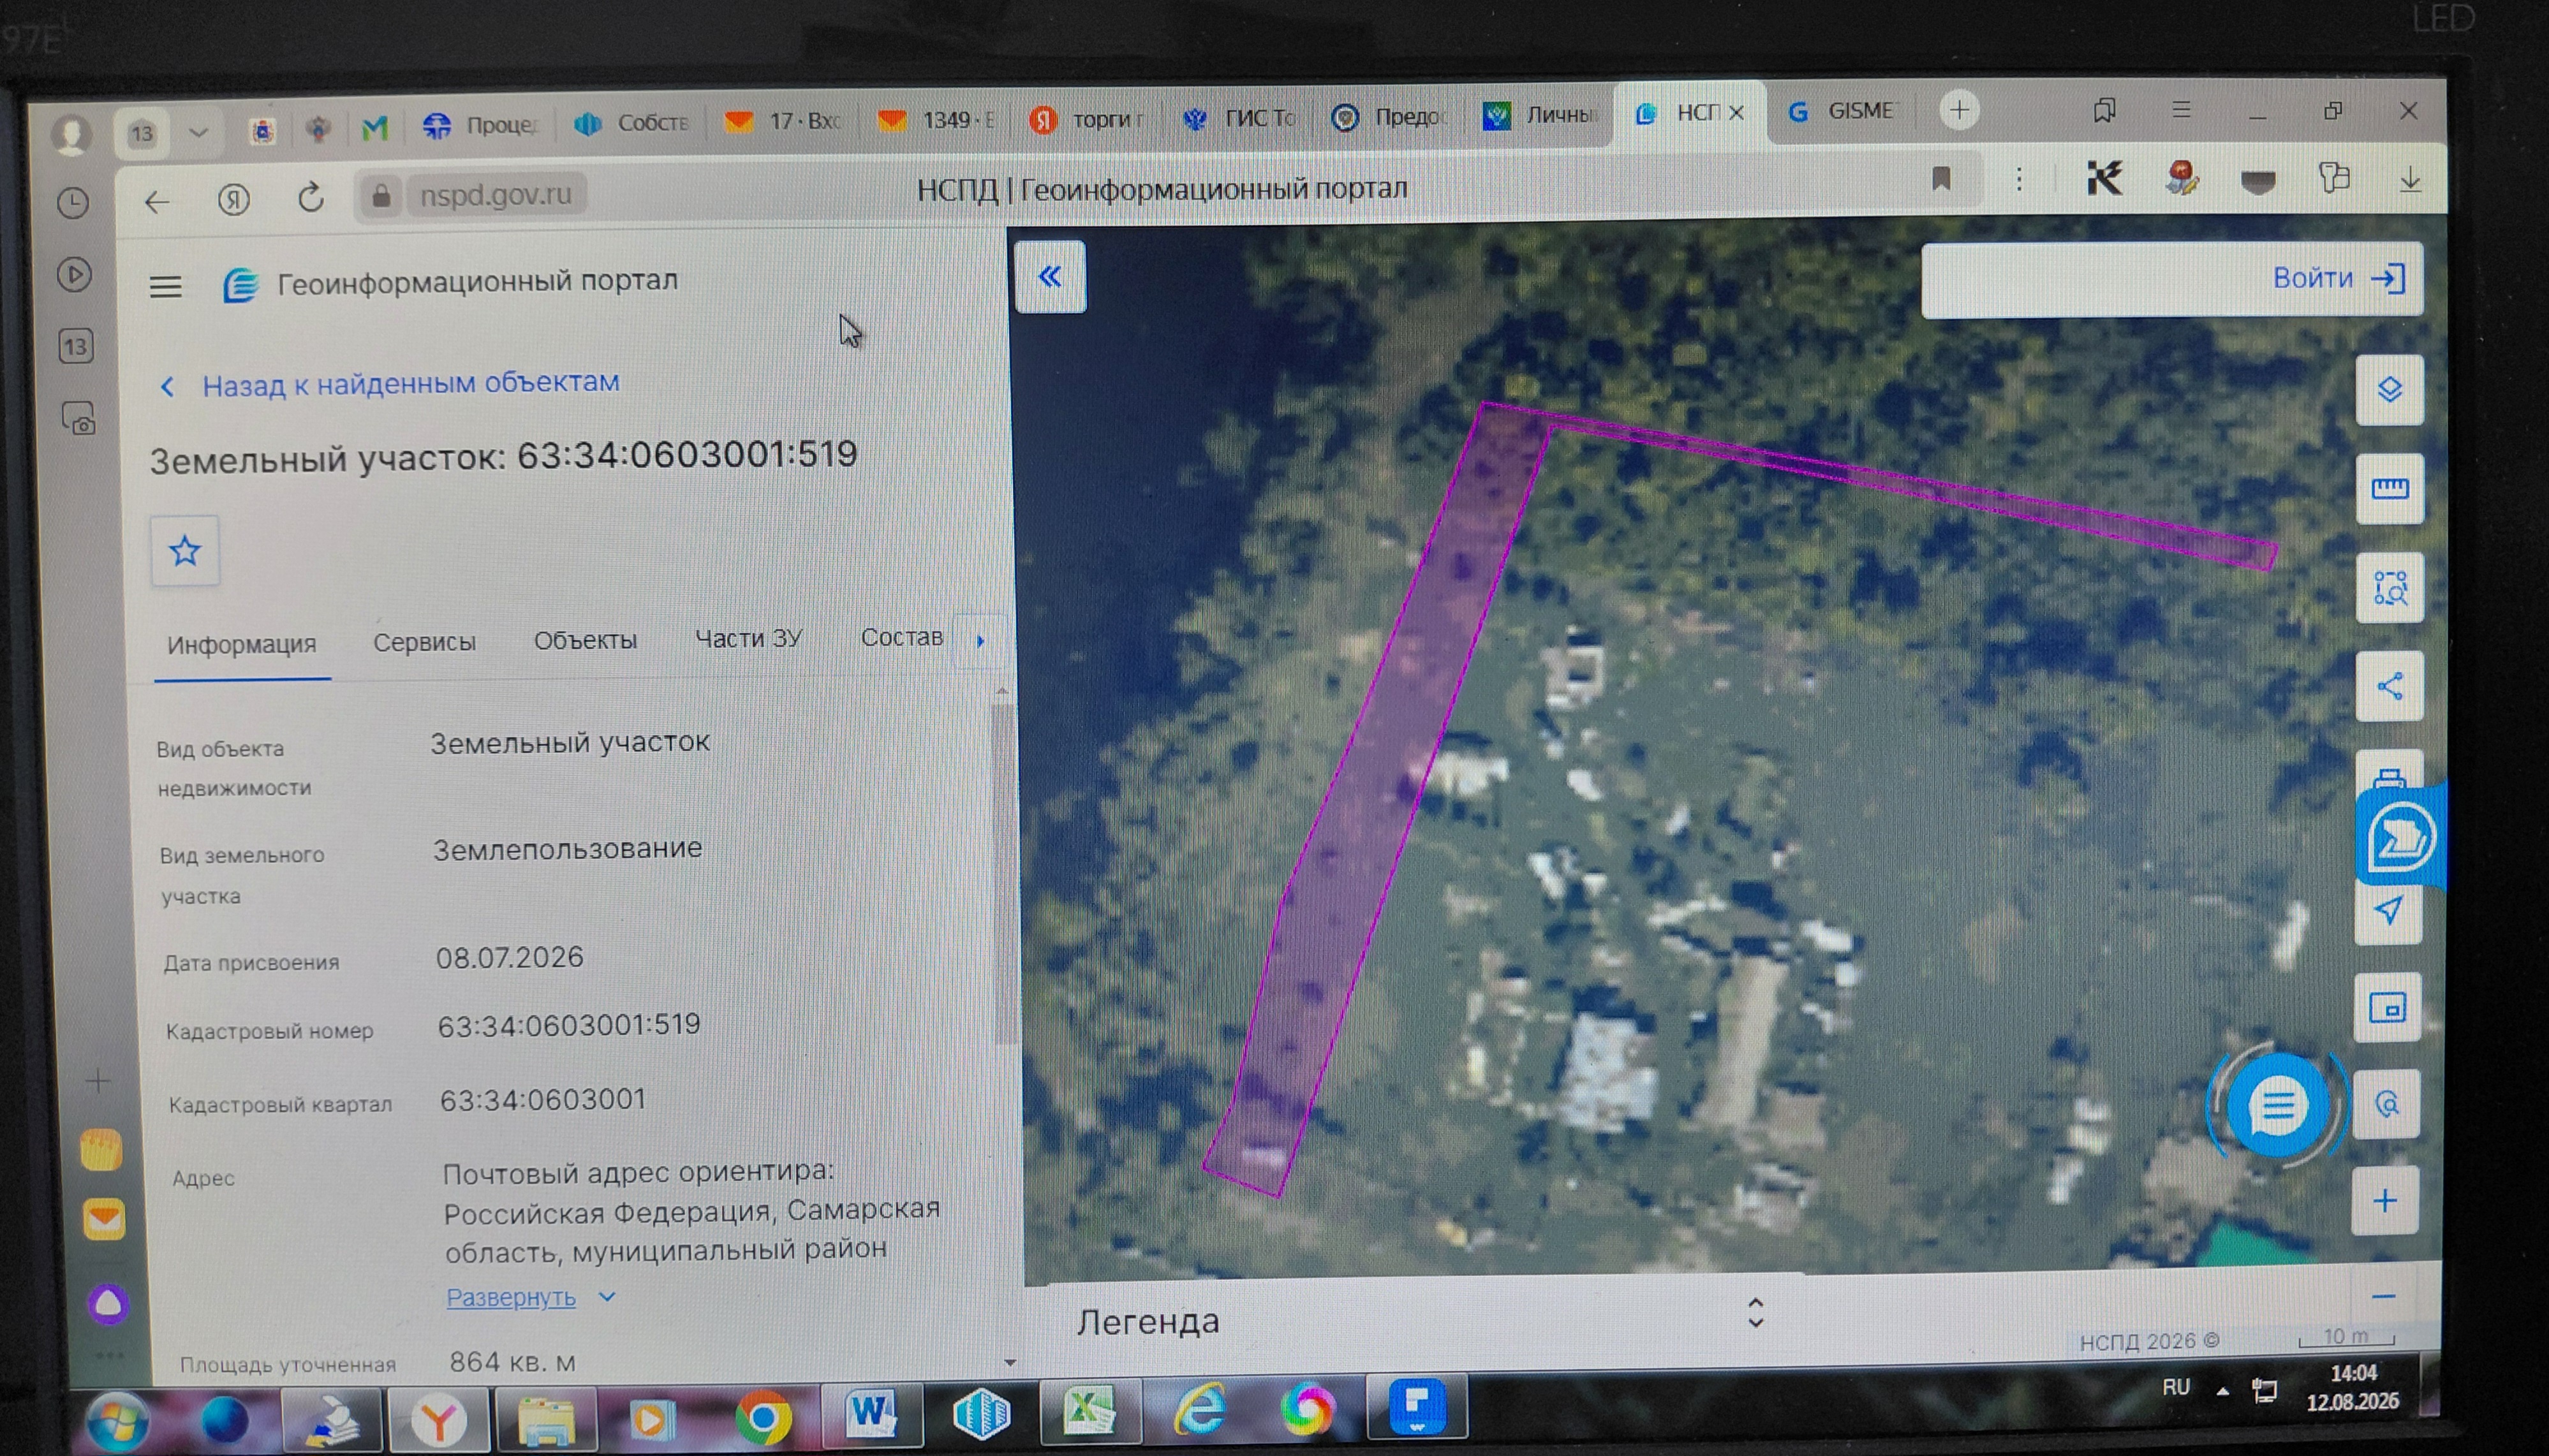Zoom in on the map with plus
The width and height of the screenshot is (2549, 1456).
tap(2385, 1200)
